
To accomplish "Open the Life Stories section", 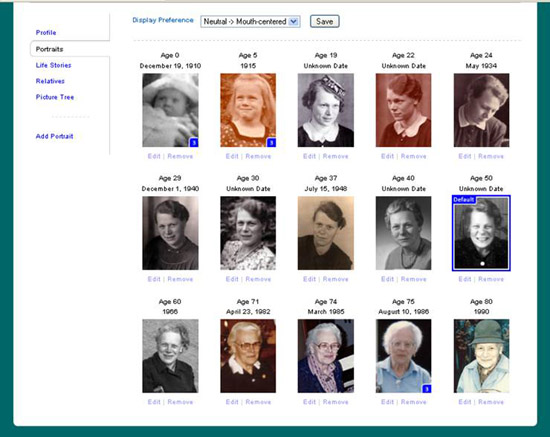I will point(53,65).
